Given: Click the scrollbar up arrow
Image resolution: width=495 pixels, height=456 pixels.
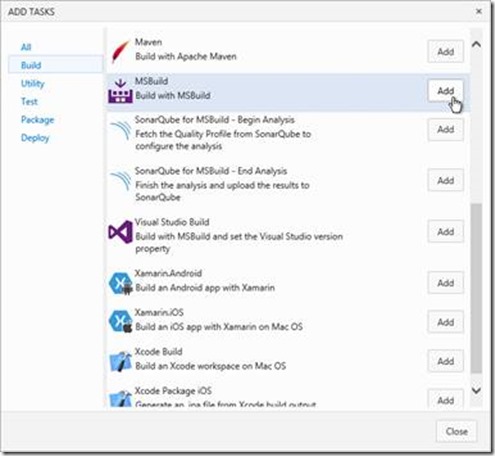Looking at the screenshot, I should click(476, 44).
